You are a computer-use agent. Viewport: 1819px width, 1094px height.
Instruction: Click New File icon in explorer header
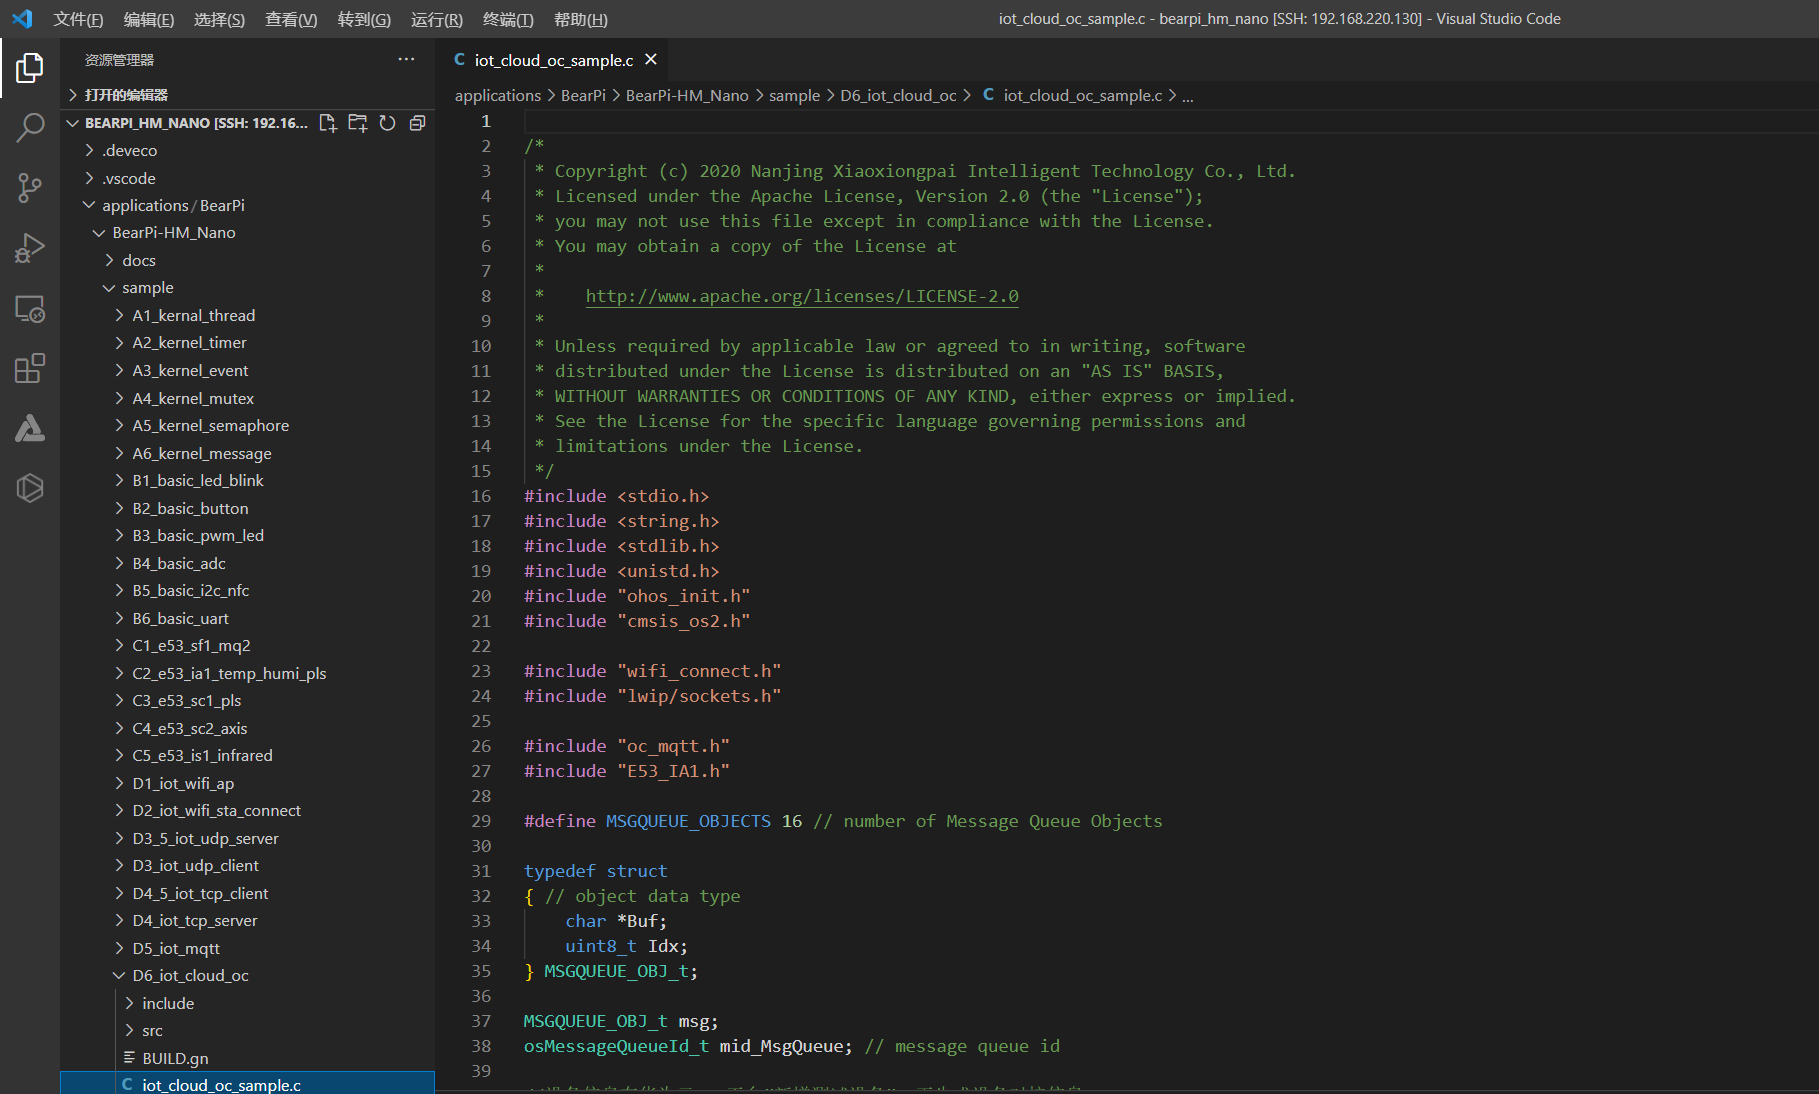(x=327, y=123)
